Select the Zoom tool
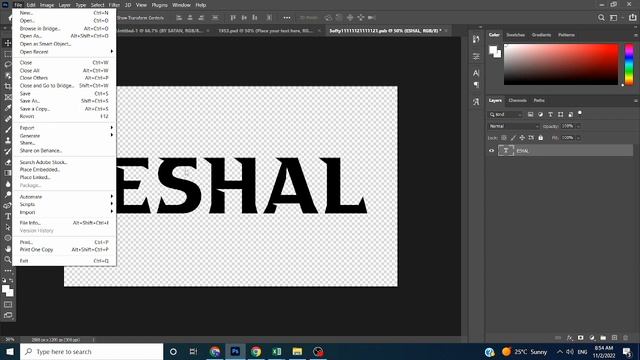Image resolution: width=640 pixels, height=360 pixels. coord(8,259)
